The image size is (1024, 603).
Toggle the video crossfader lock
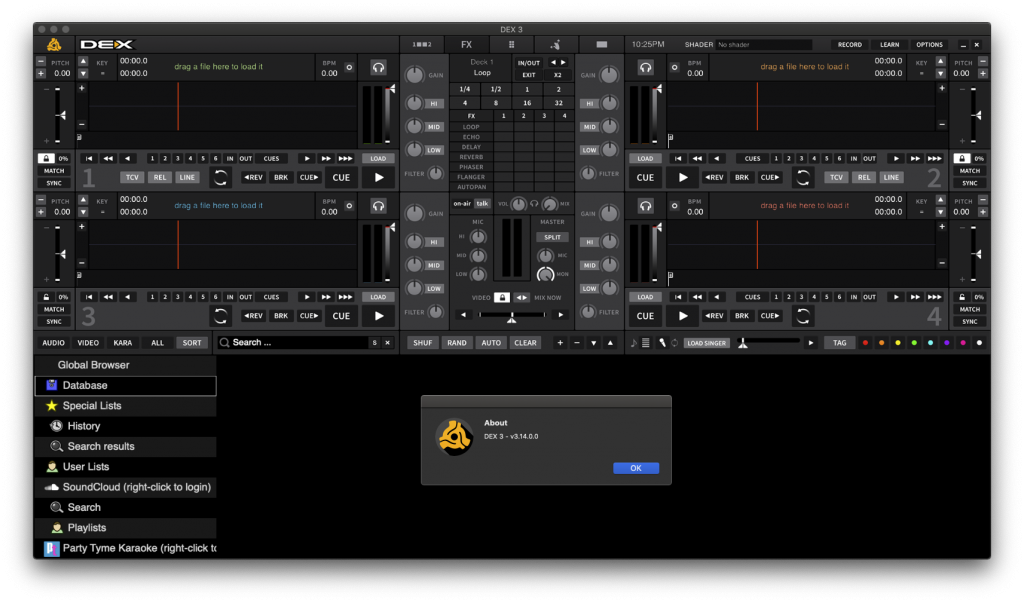pos(501,297)
